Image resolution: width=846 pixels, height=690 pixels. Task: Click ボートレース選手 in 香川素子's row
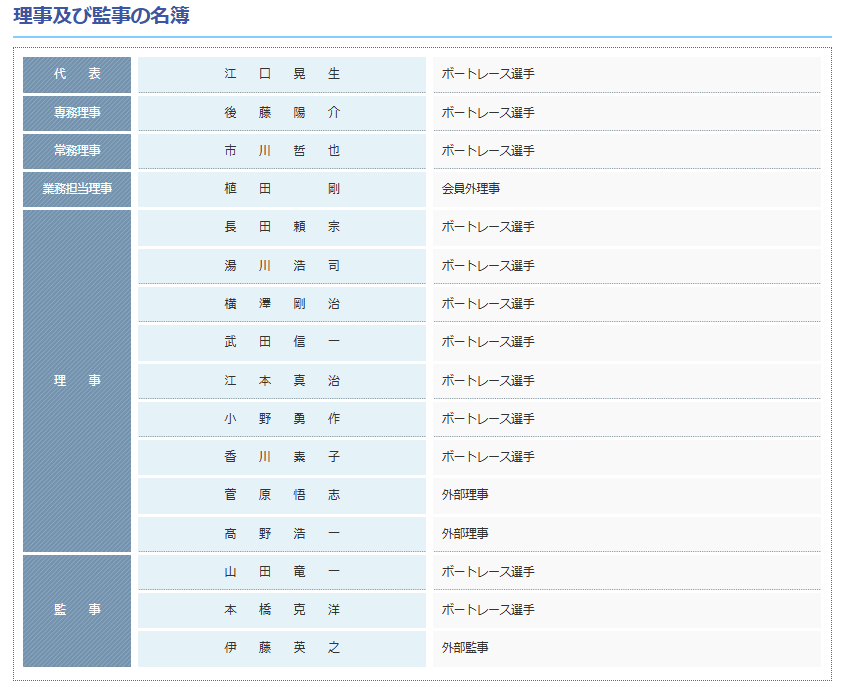point(488,457)
